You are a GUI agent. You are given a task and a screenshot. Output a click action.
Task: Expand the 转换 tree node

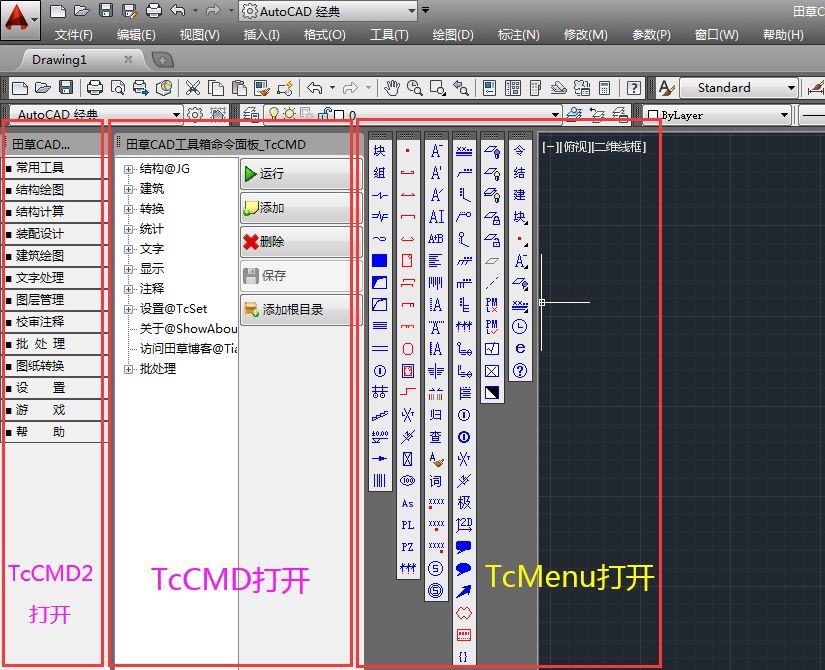pyautogui.click(x=128, y=209)
